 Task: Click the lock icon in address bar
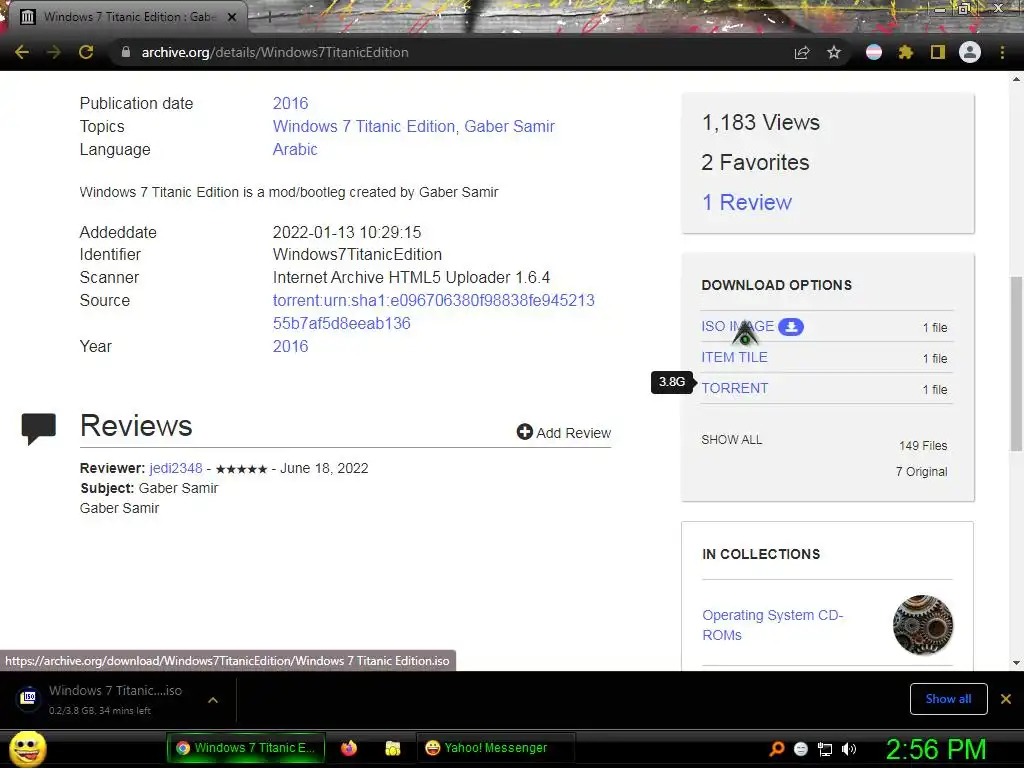pos(125,52)
